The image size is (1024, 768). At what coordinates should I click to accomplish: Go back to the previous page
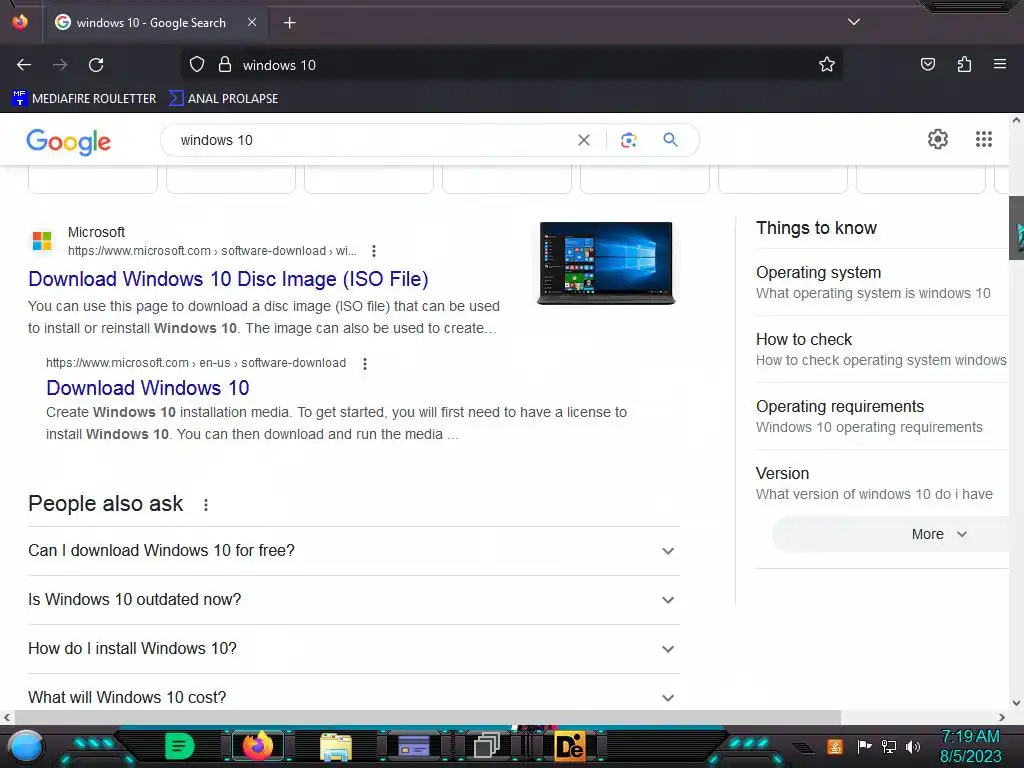pyautogui.click(x=24, y=65)
